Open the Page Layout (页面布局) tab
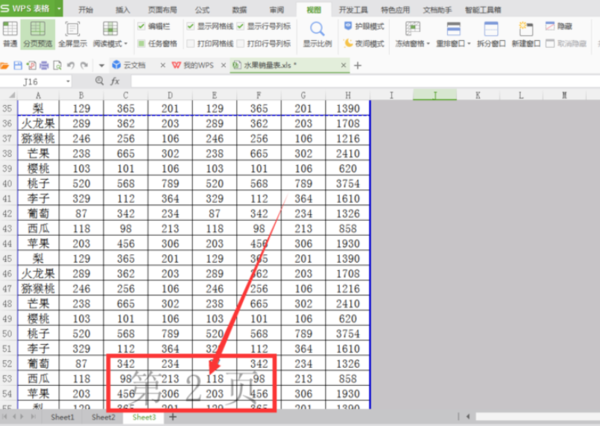The width and height of the screenshot is (600, 426). coord(162,10)
